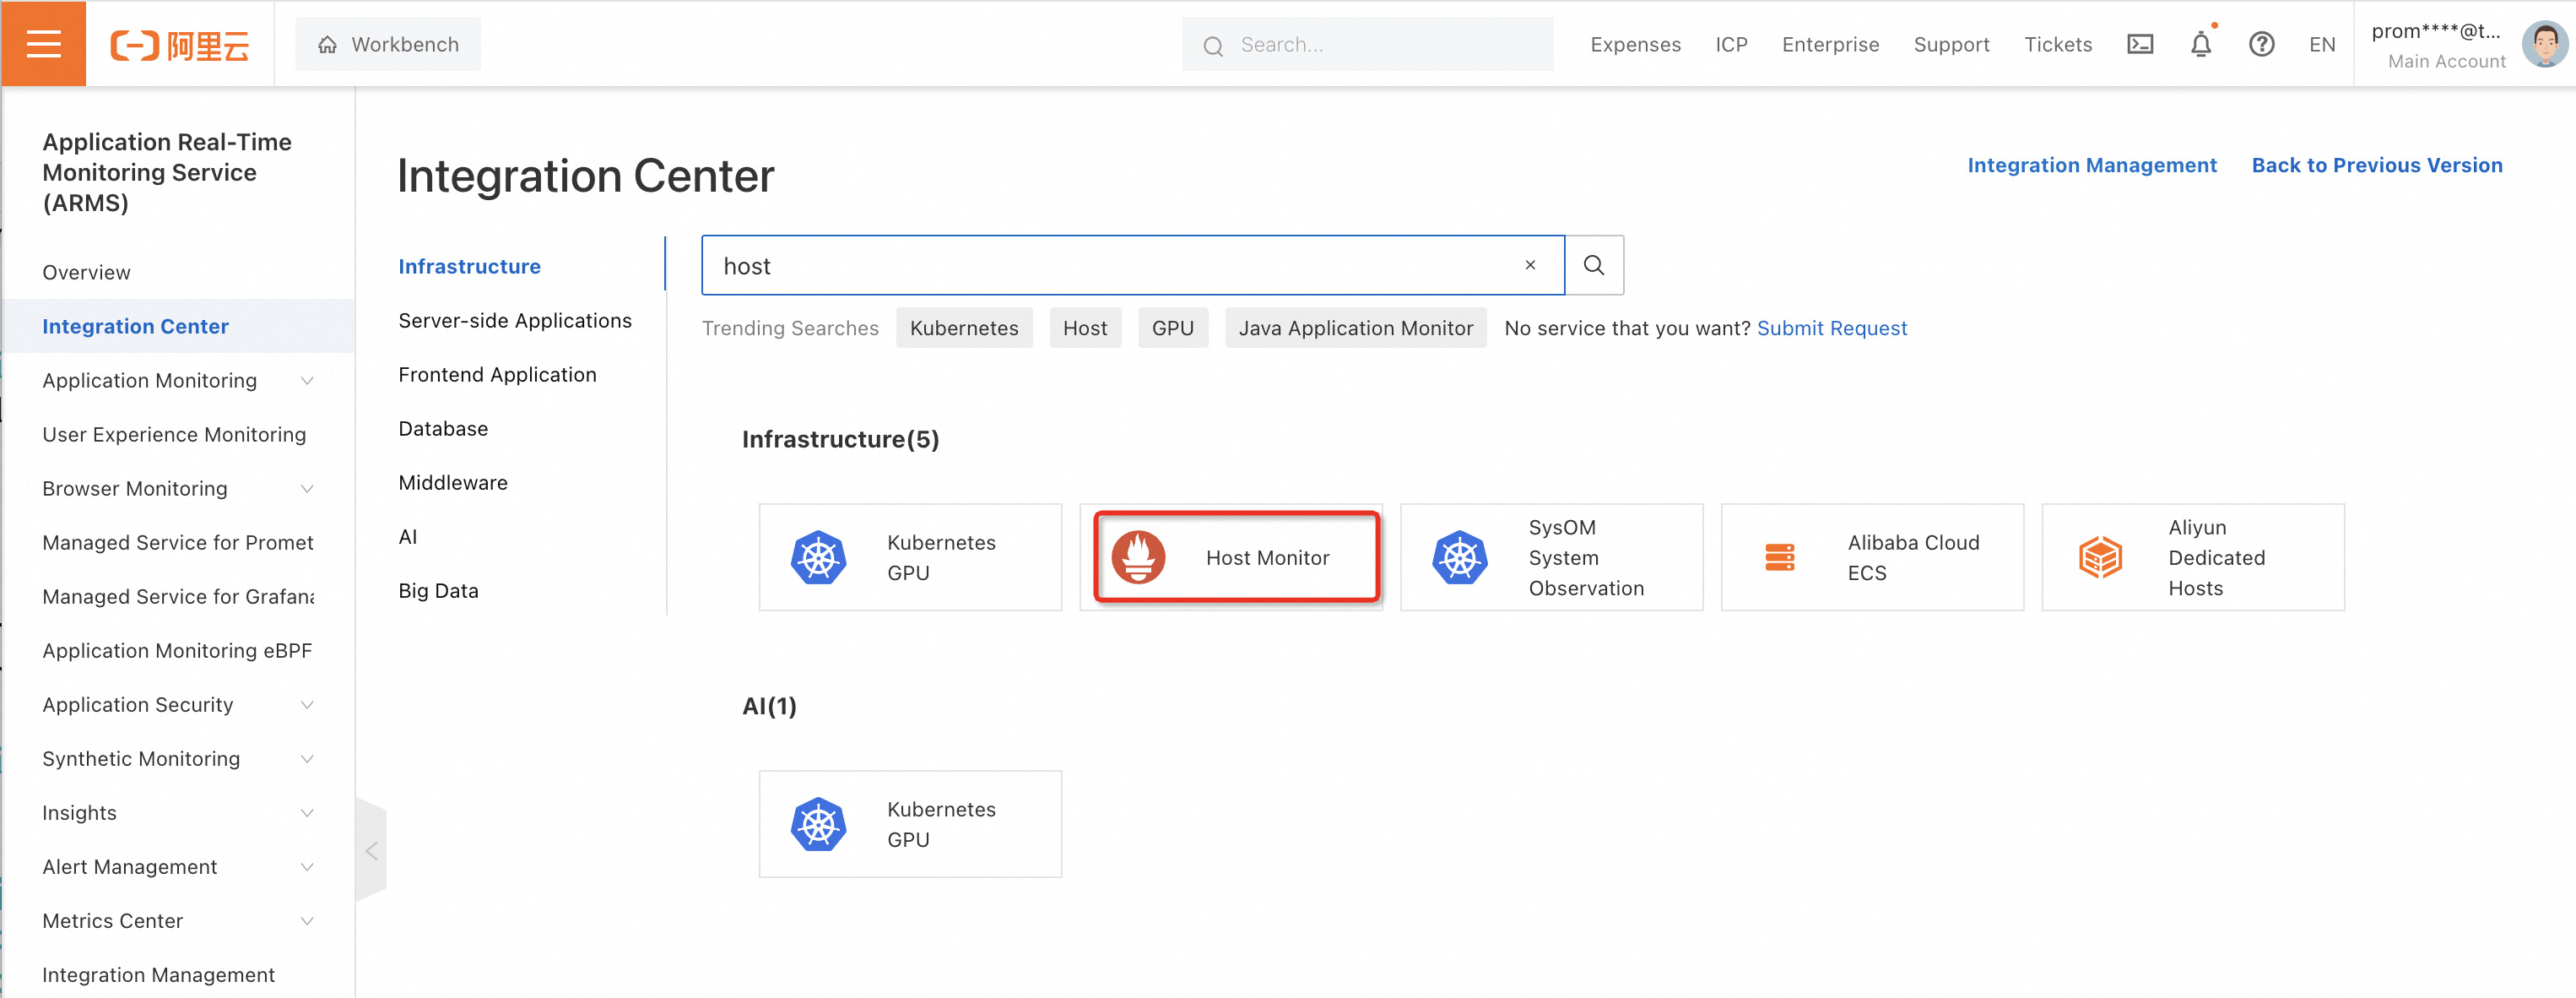Open Integration Management in the sidebar
This screenshot has height=998, width=2576.
tap(158, 974)
